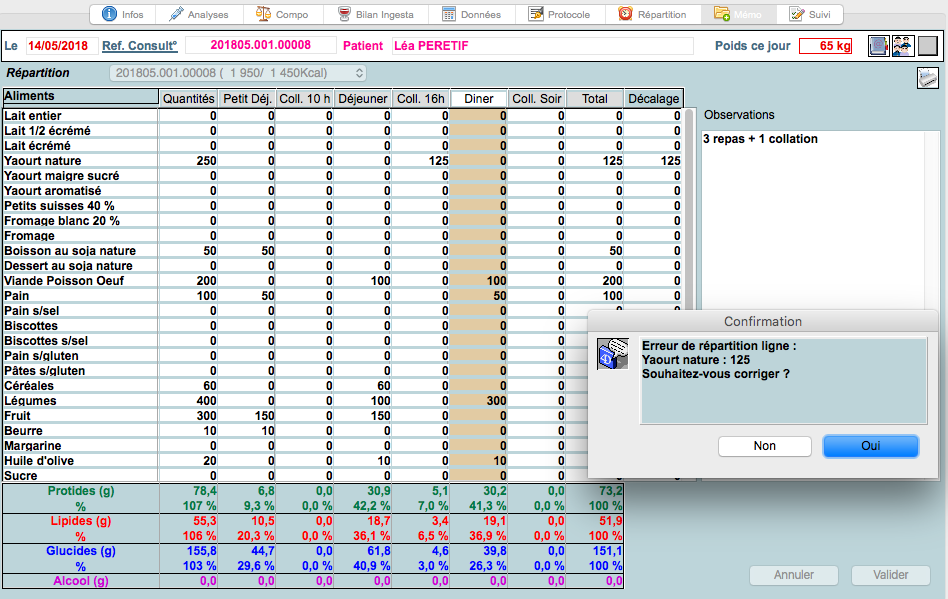Click the weight field 65 kg
Viewport: 948px width, 599px height.
coord(825,46)
